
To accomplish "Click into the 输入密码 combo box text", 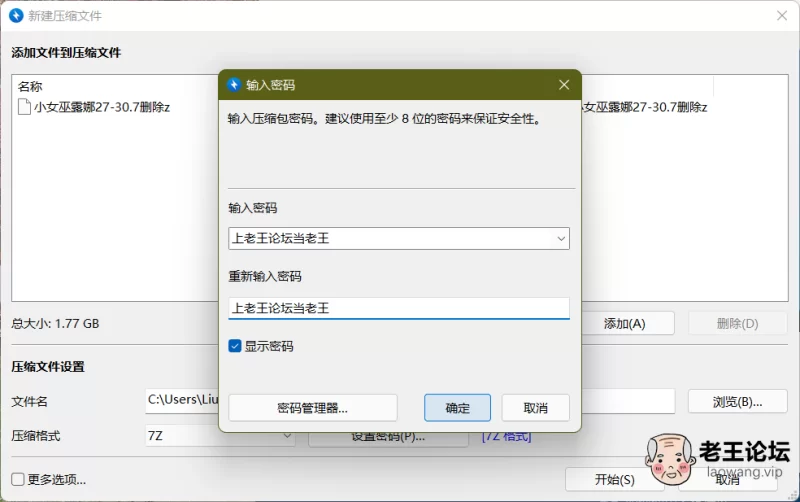I will coord(390,238).
